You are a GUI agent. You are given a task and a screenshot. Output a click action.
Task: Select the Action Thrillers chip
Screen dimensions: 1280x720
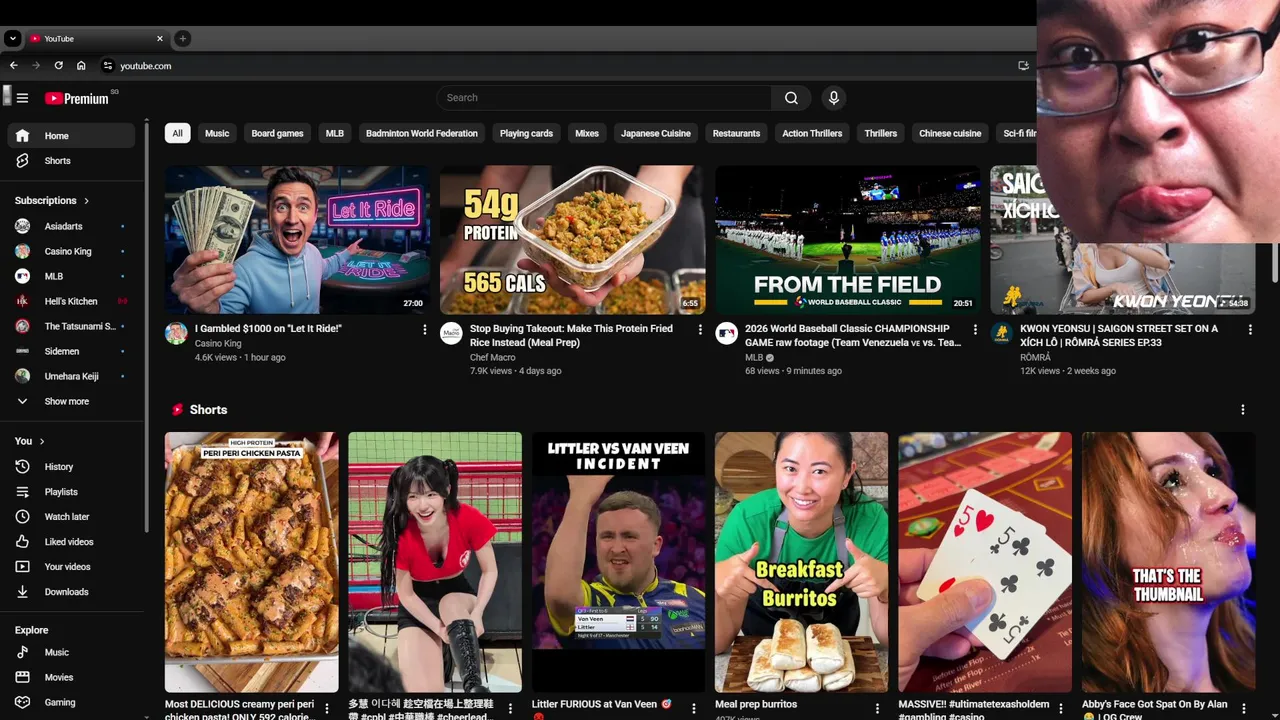[812, 133]
